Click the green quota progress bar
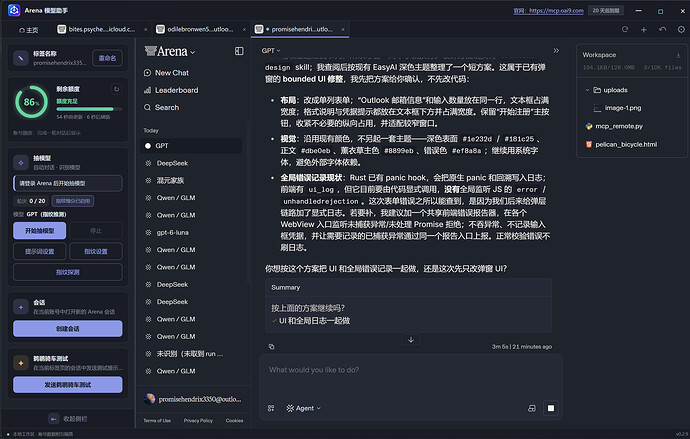The image size is (690, 439). click(89, 109)
